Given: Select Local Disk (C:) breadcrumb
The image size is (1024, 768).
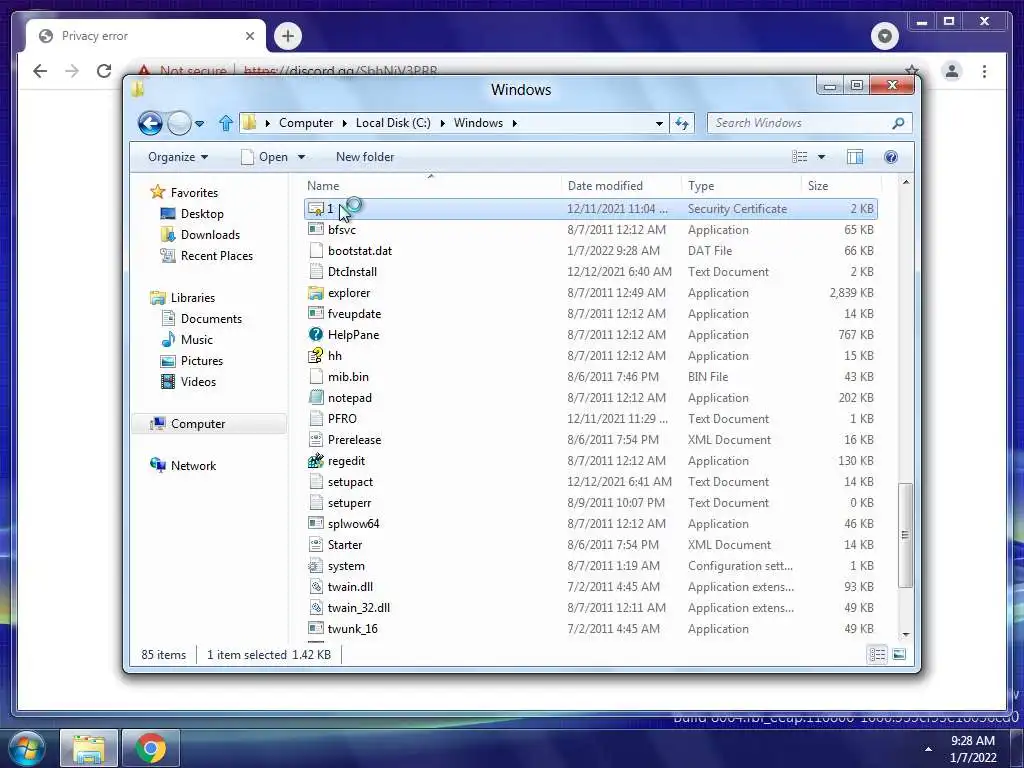Looking at the screenshot, I should coord(393,123).
